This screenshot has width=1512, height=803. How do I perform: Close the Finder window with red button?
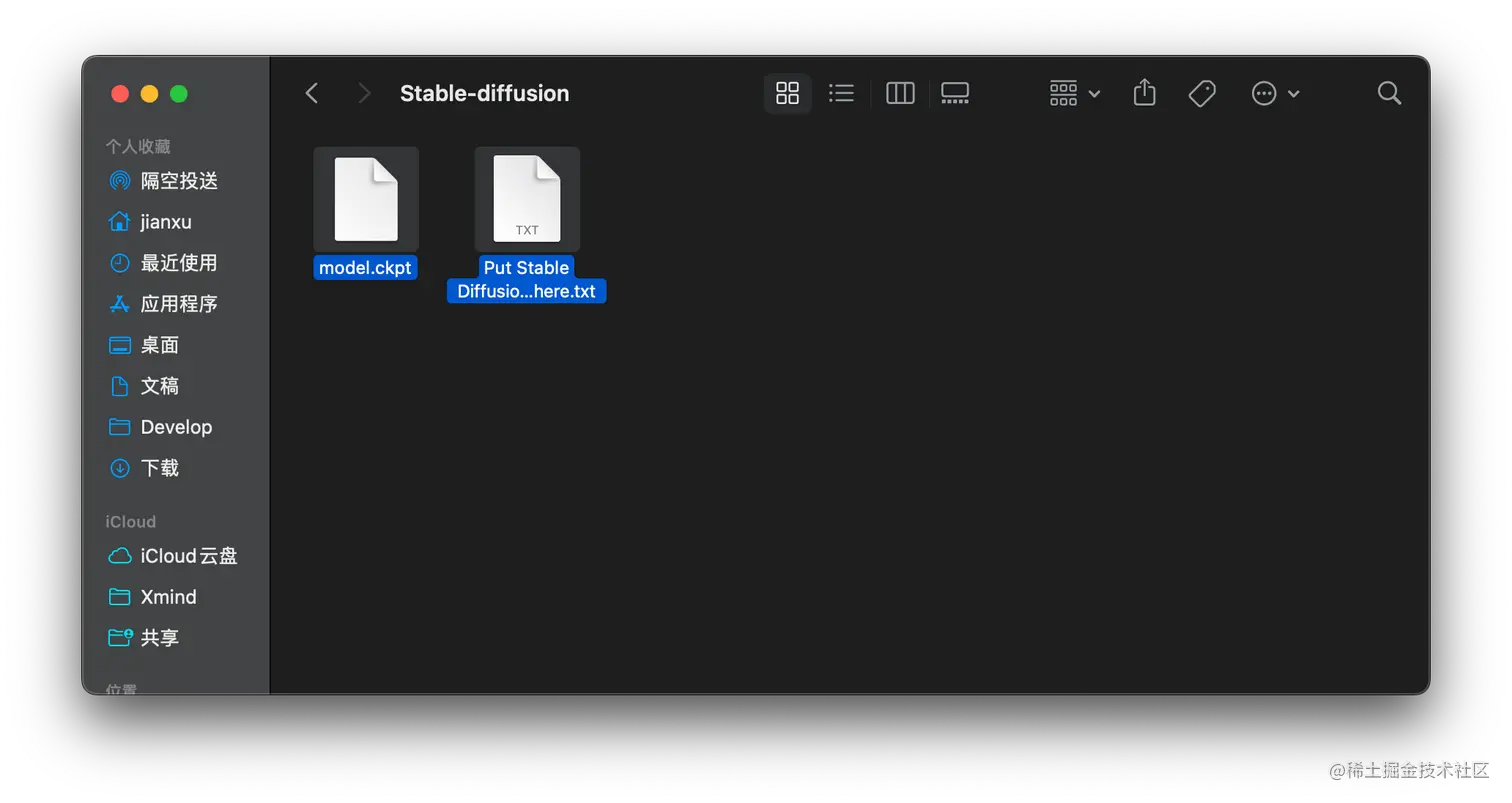[120, 94]
